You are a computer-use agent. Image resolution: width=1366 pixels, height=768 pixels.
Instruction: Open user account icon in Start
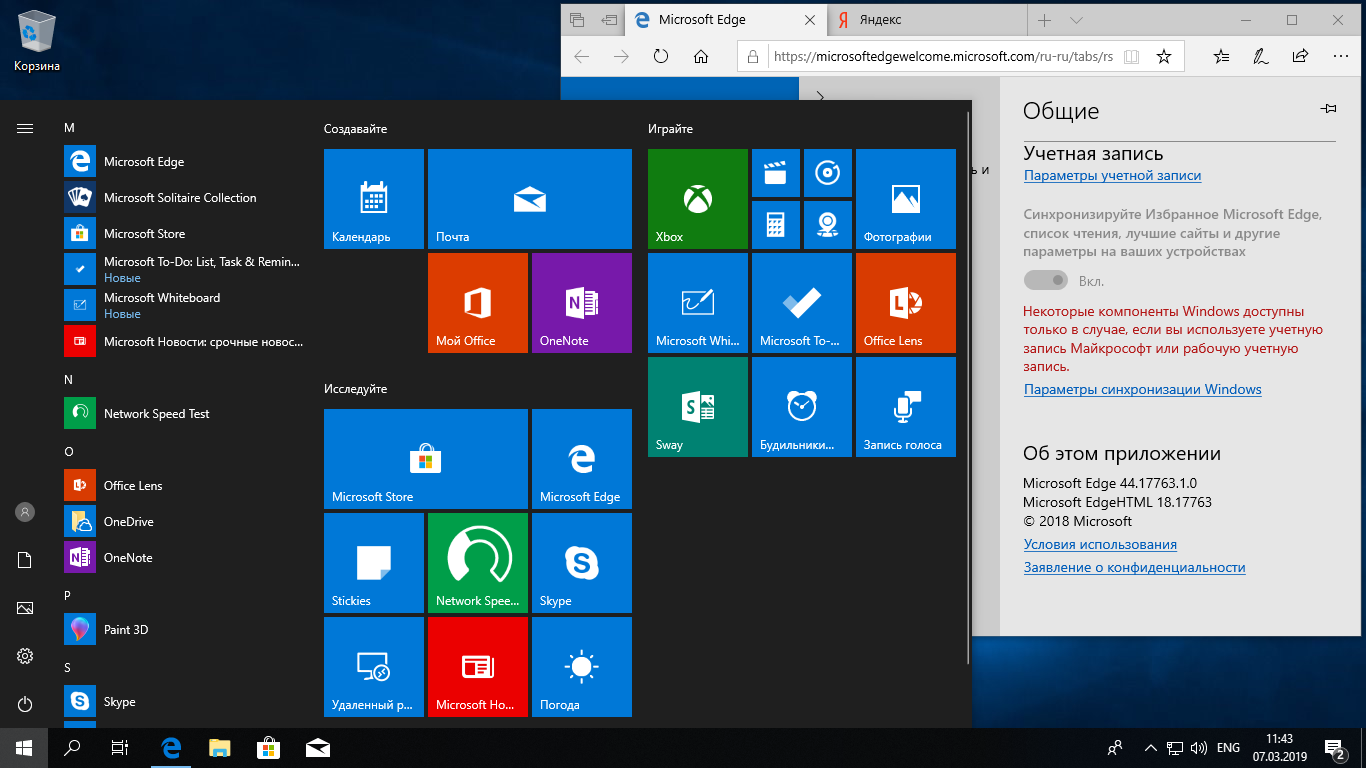[x=25, y=512]
